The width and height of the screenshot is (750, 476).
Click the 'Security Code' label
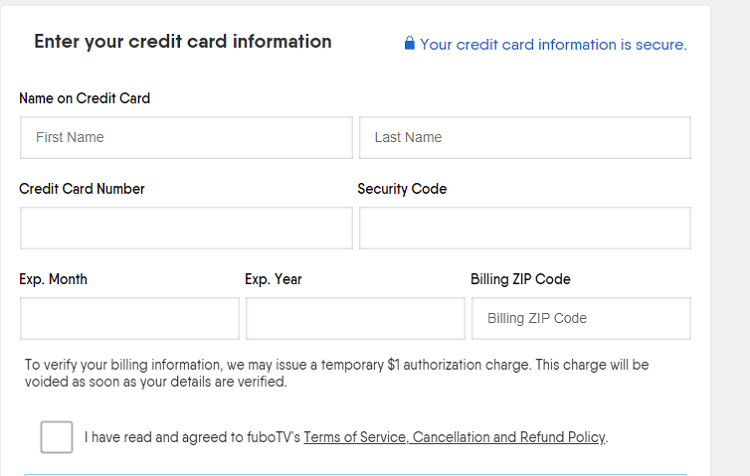tap(402, 189)
